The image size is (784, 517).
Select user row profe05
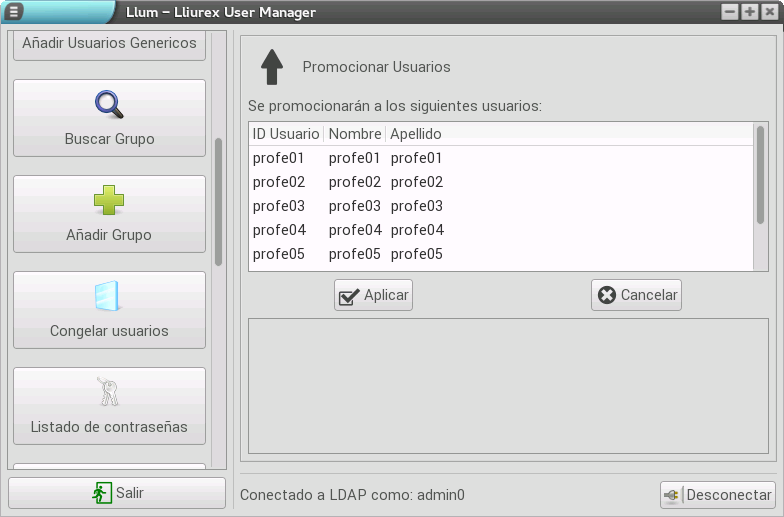500,254
